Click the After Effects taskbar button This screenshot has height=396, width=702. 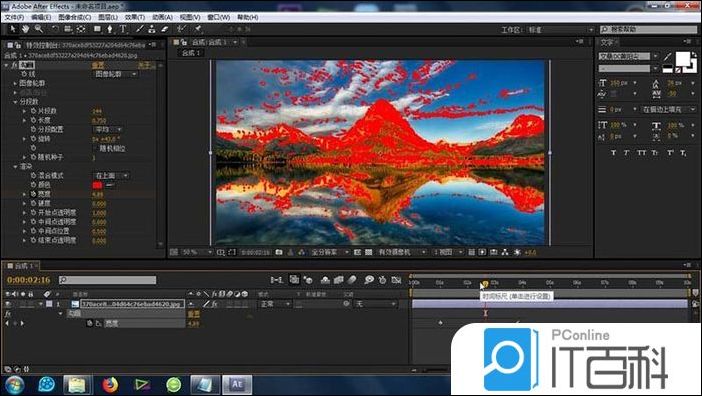point(237,385)
